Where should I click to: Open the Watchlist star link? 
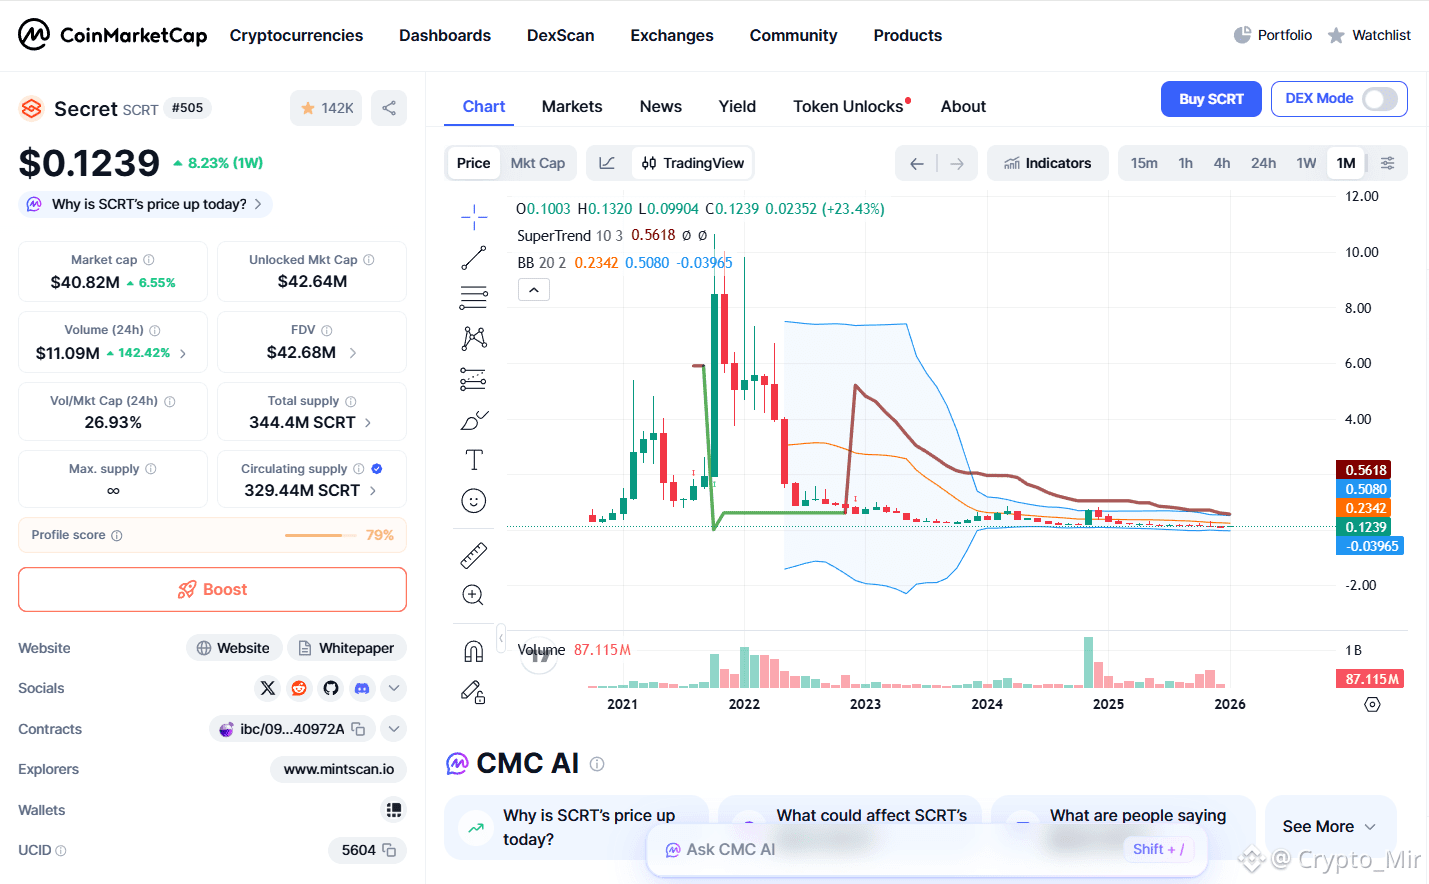pos(1369,35)
